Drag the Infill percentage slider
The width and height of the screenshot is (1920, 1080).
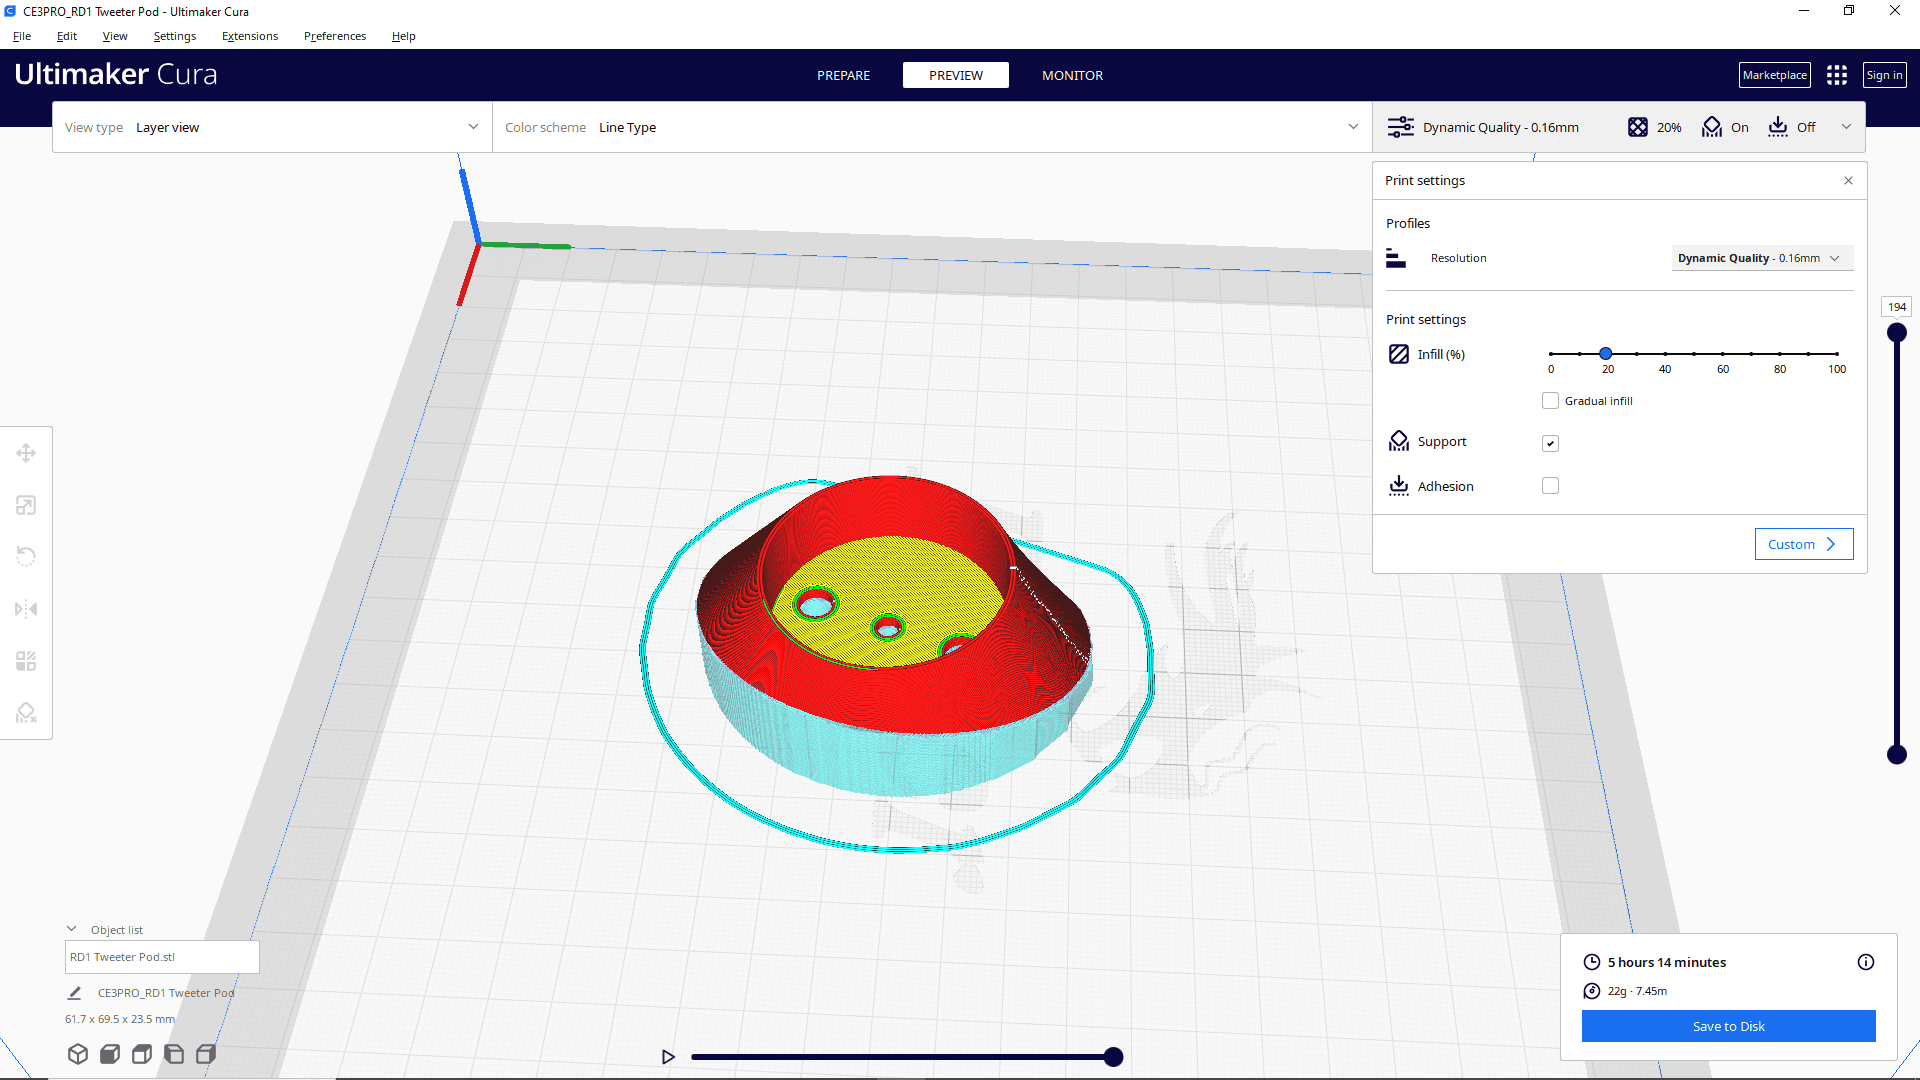click(x=1606, y=353)
